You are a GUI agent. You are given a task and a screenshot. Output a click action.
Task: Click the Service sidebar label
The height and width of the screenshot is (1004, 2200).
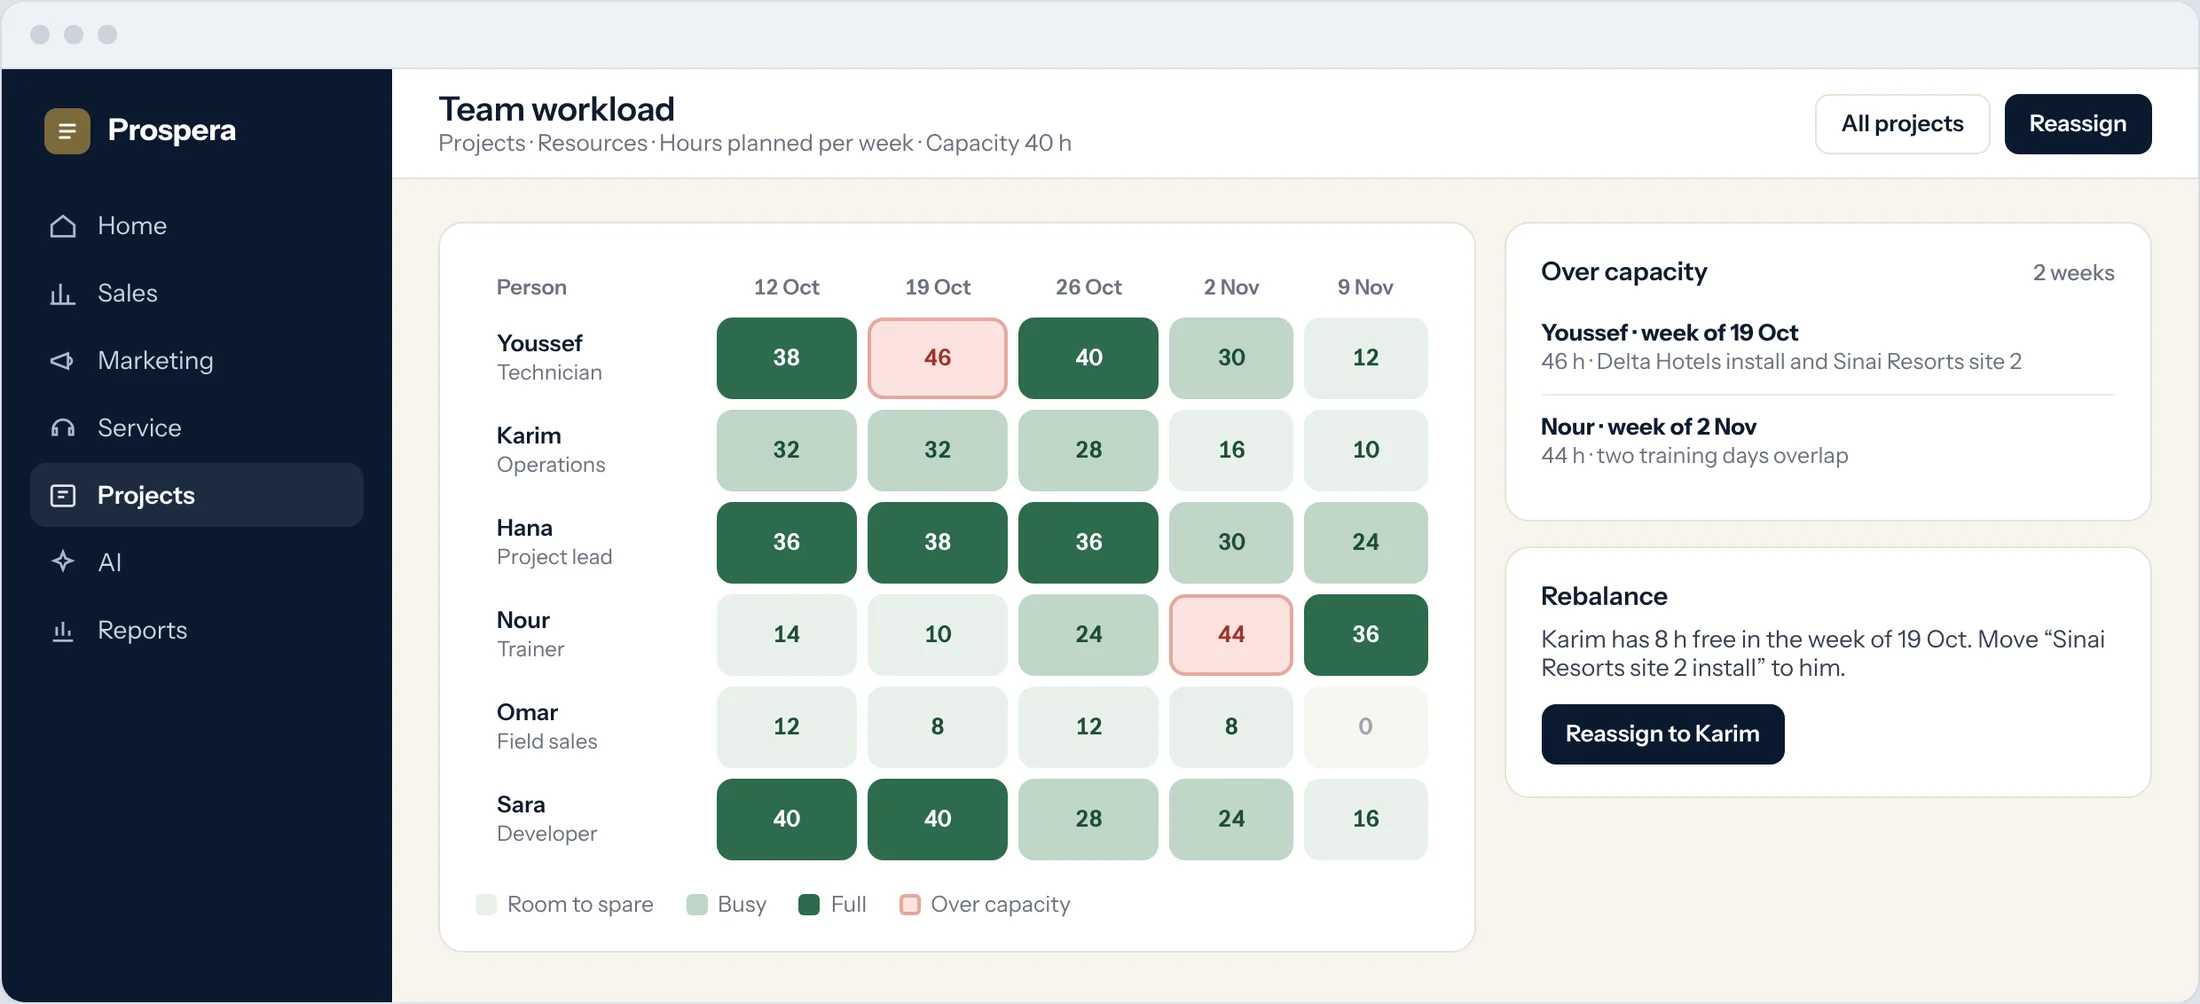click(x=139, y=428)
